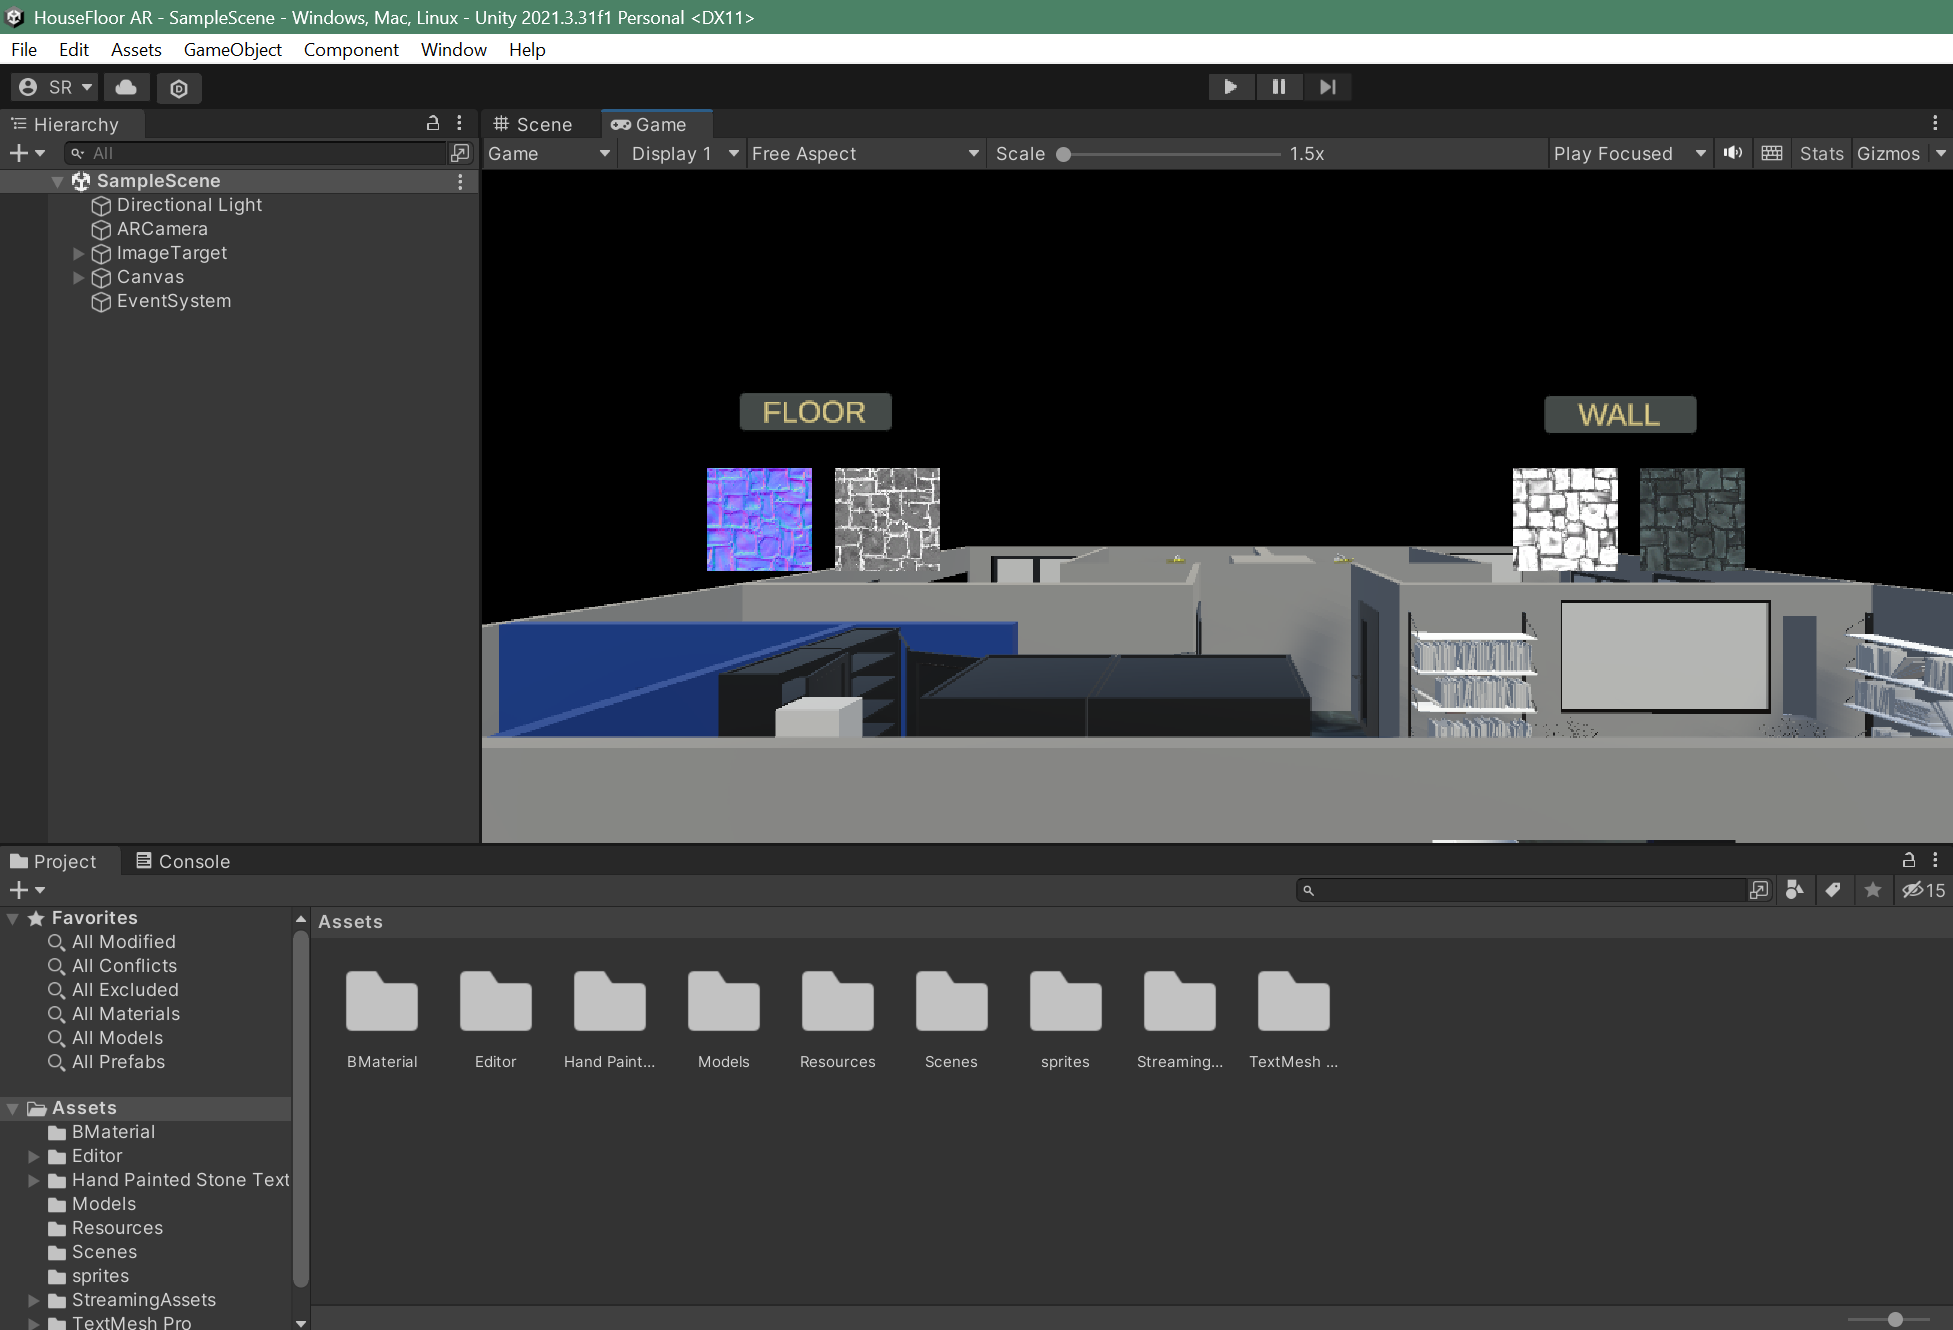Expand the ImageTarget object

tap(79, 253)
